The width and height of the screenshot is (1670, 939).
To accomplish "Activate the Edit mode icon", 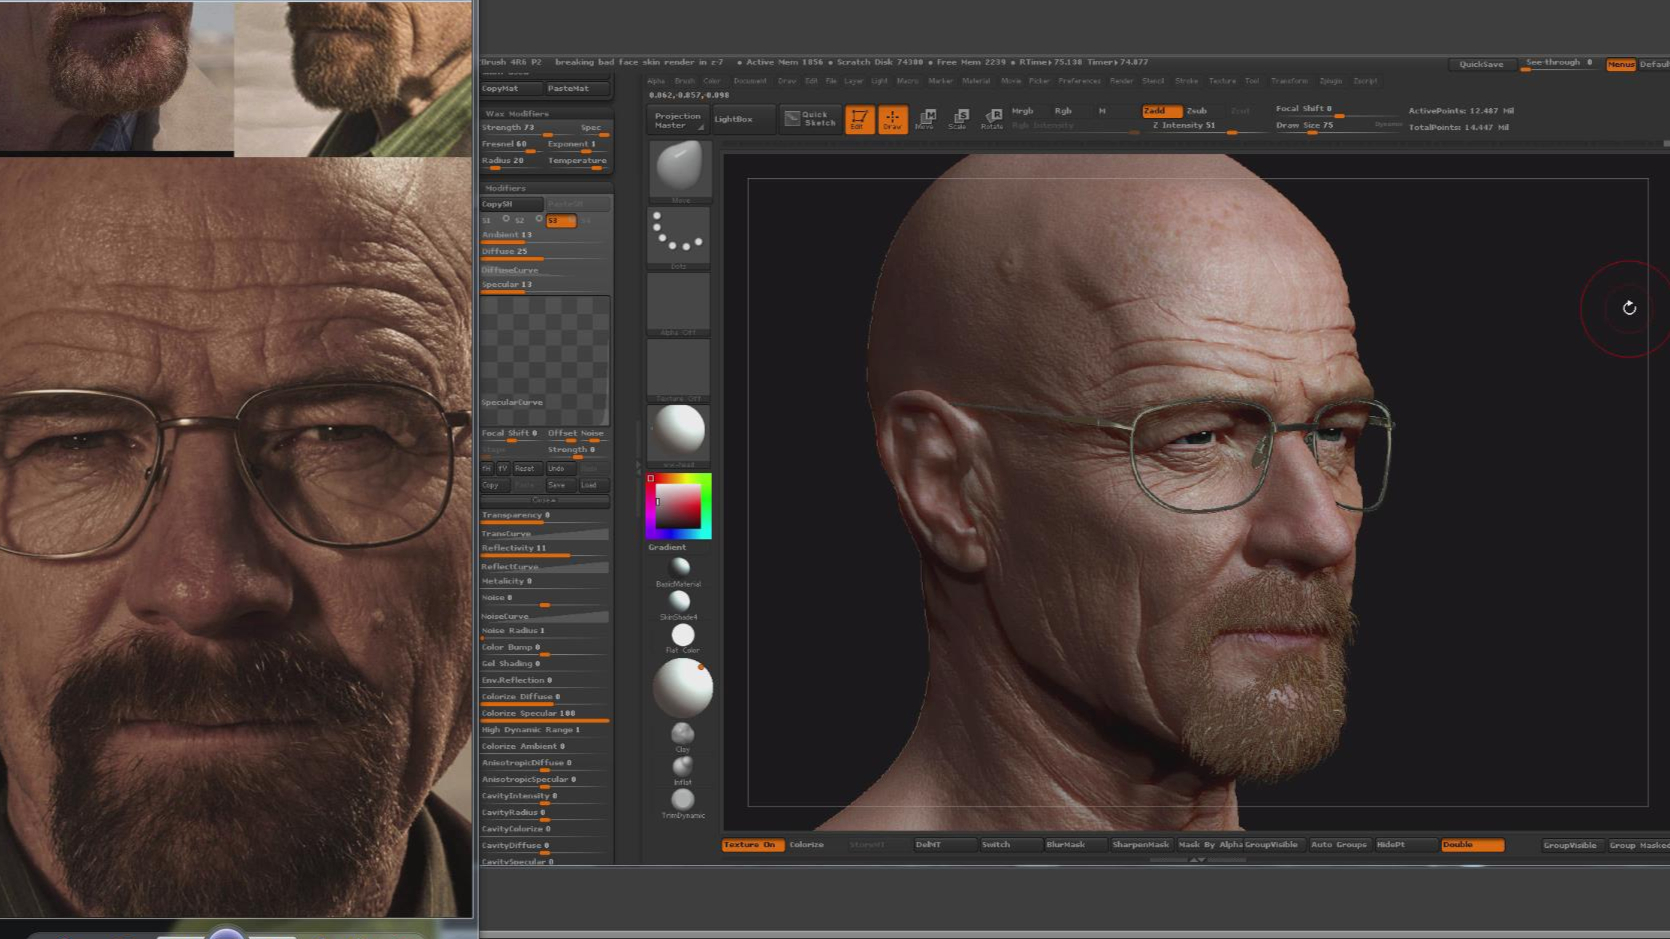I will pyautogui.click(x=859, y=119).
